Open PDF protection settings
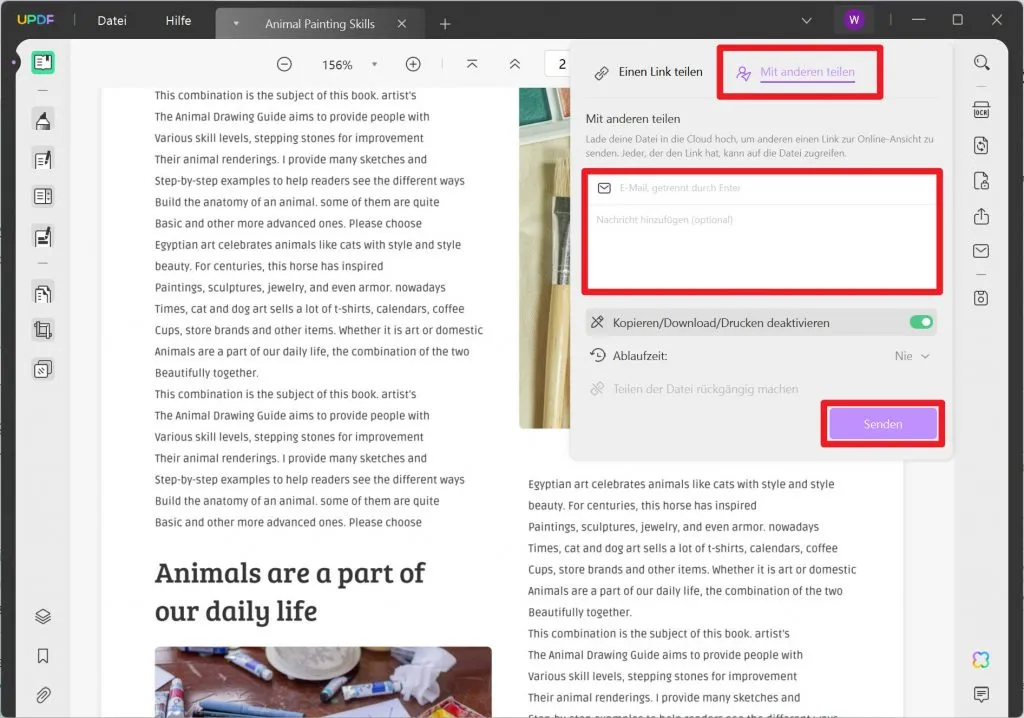The height and width of the screenshot is (718, 1024). pyautogui.click(x=981, y=181)
